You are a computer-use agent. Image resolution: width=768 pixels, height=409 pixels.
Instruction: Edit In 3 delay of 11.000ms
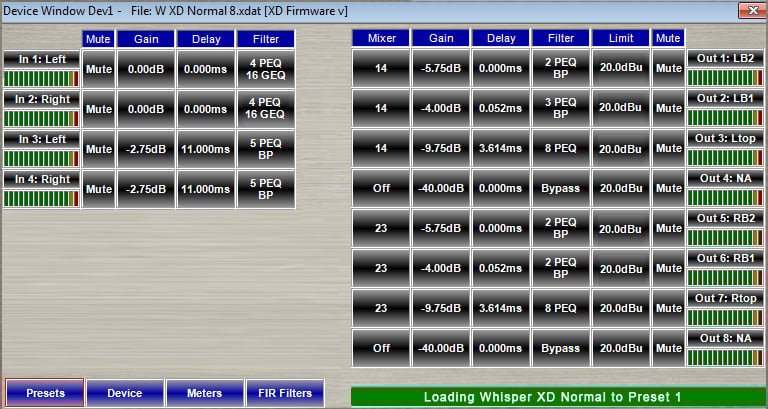(x=205, y=149)
